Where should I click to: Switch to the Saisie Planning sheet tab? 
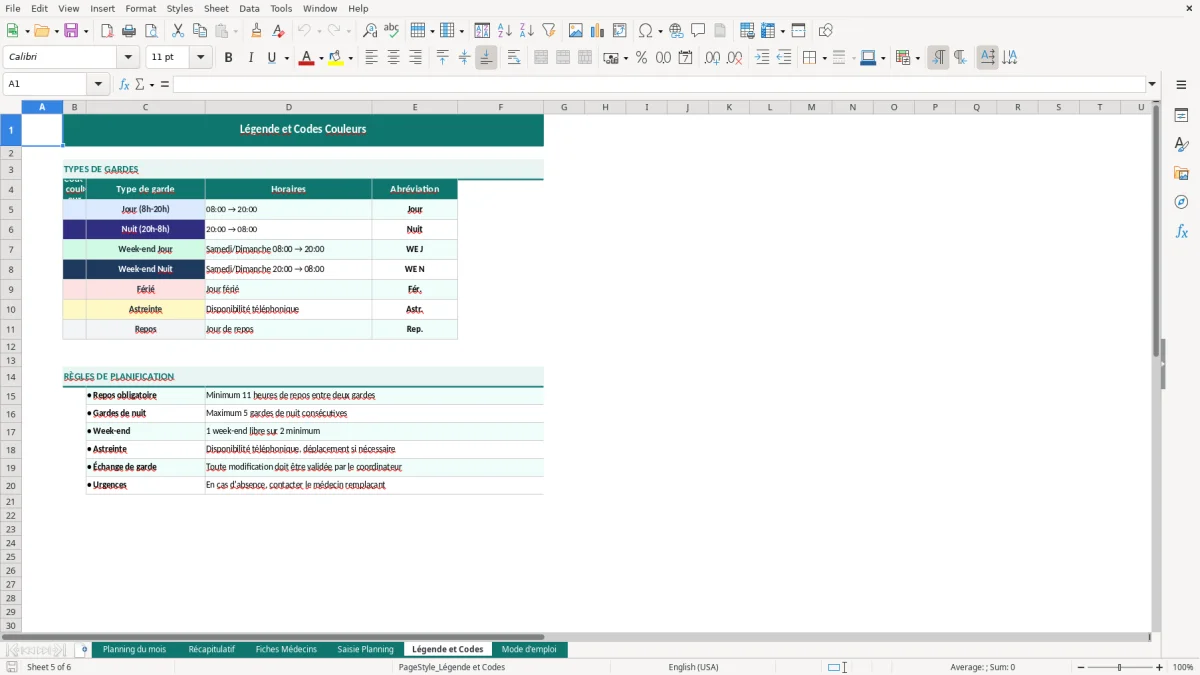(x=365, y=649)
